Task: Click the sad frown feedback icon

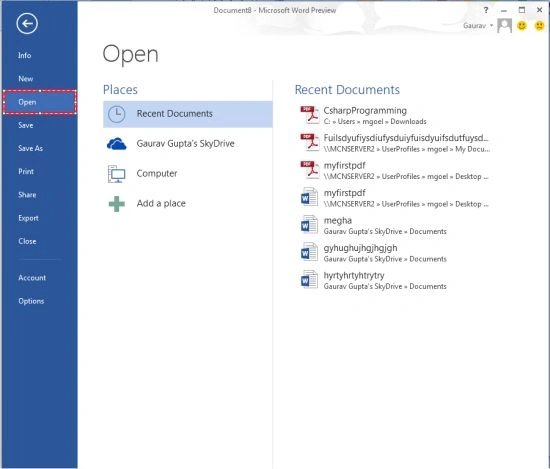Action: (539, 26)
